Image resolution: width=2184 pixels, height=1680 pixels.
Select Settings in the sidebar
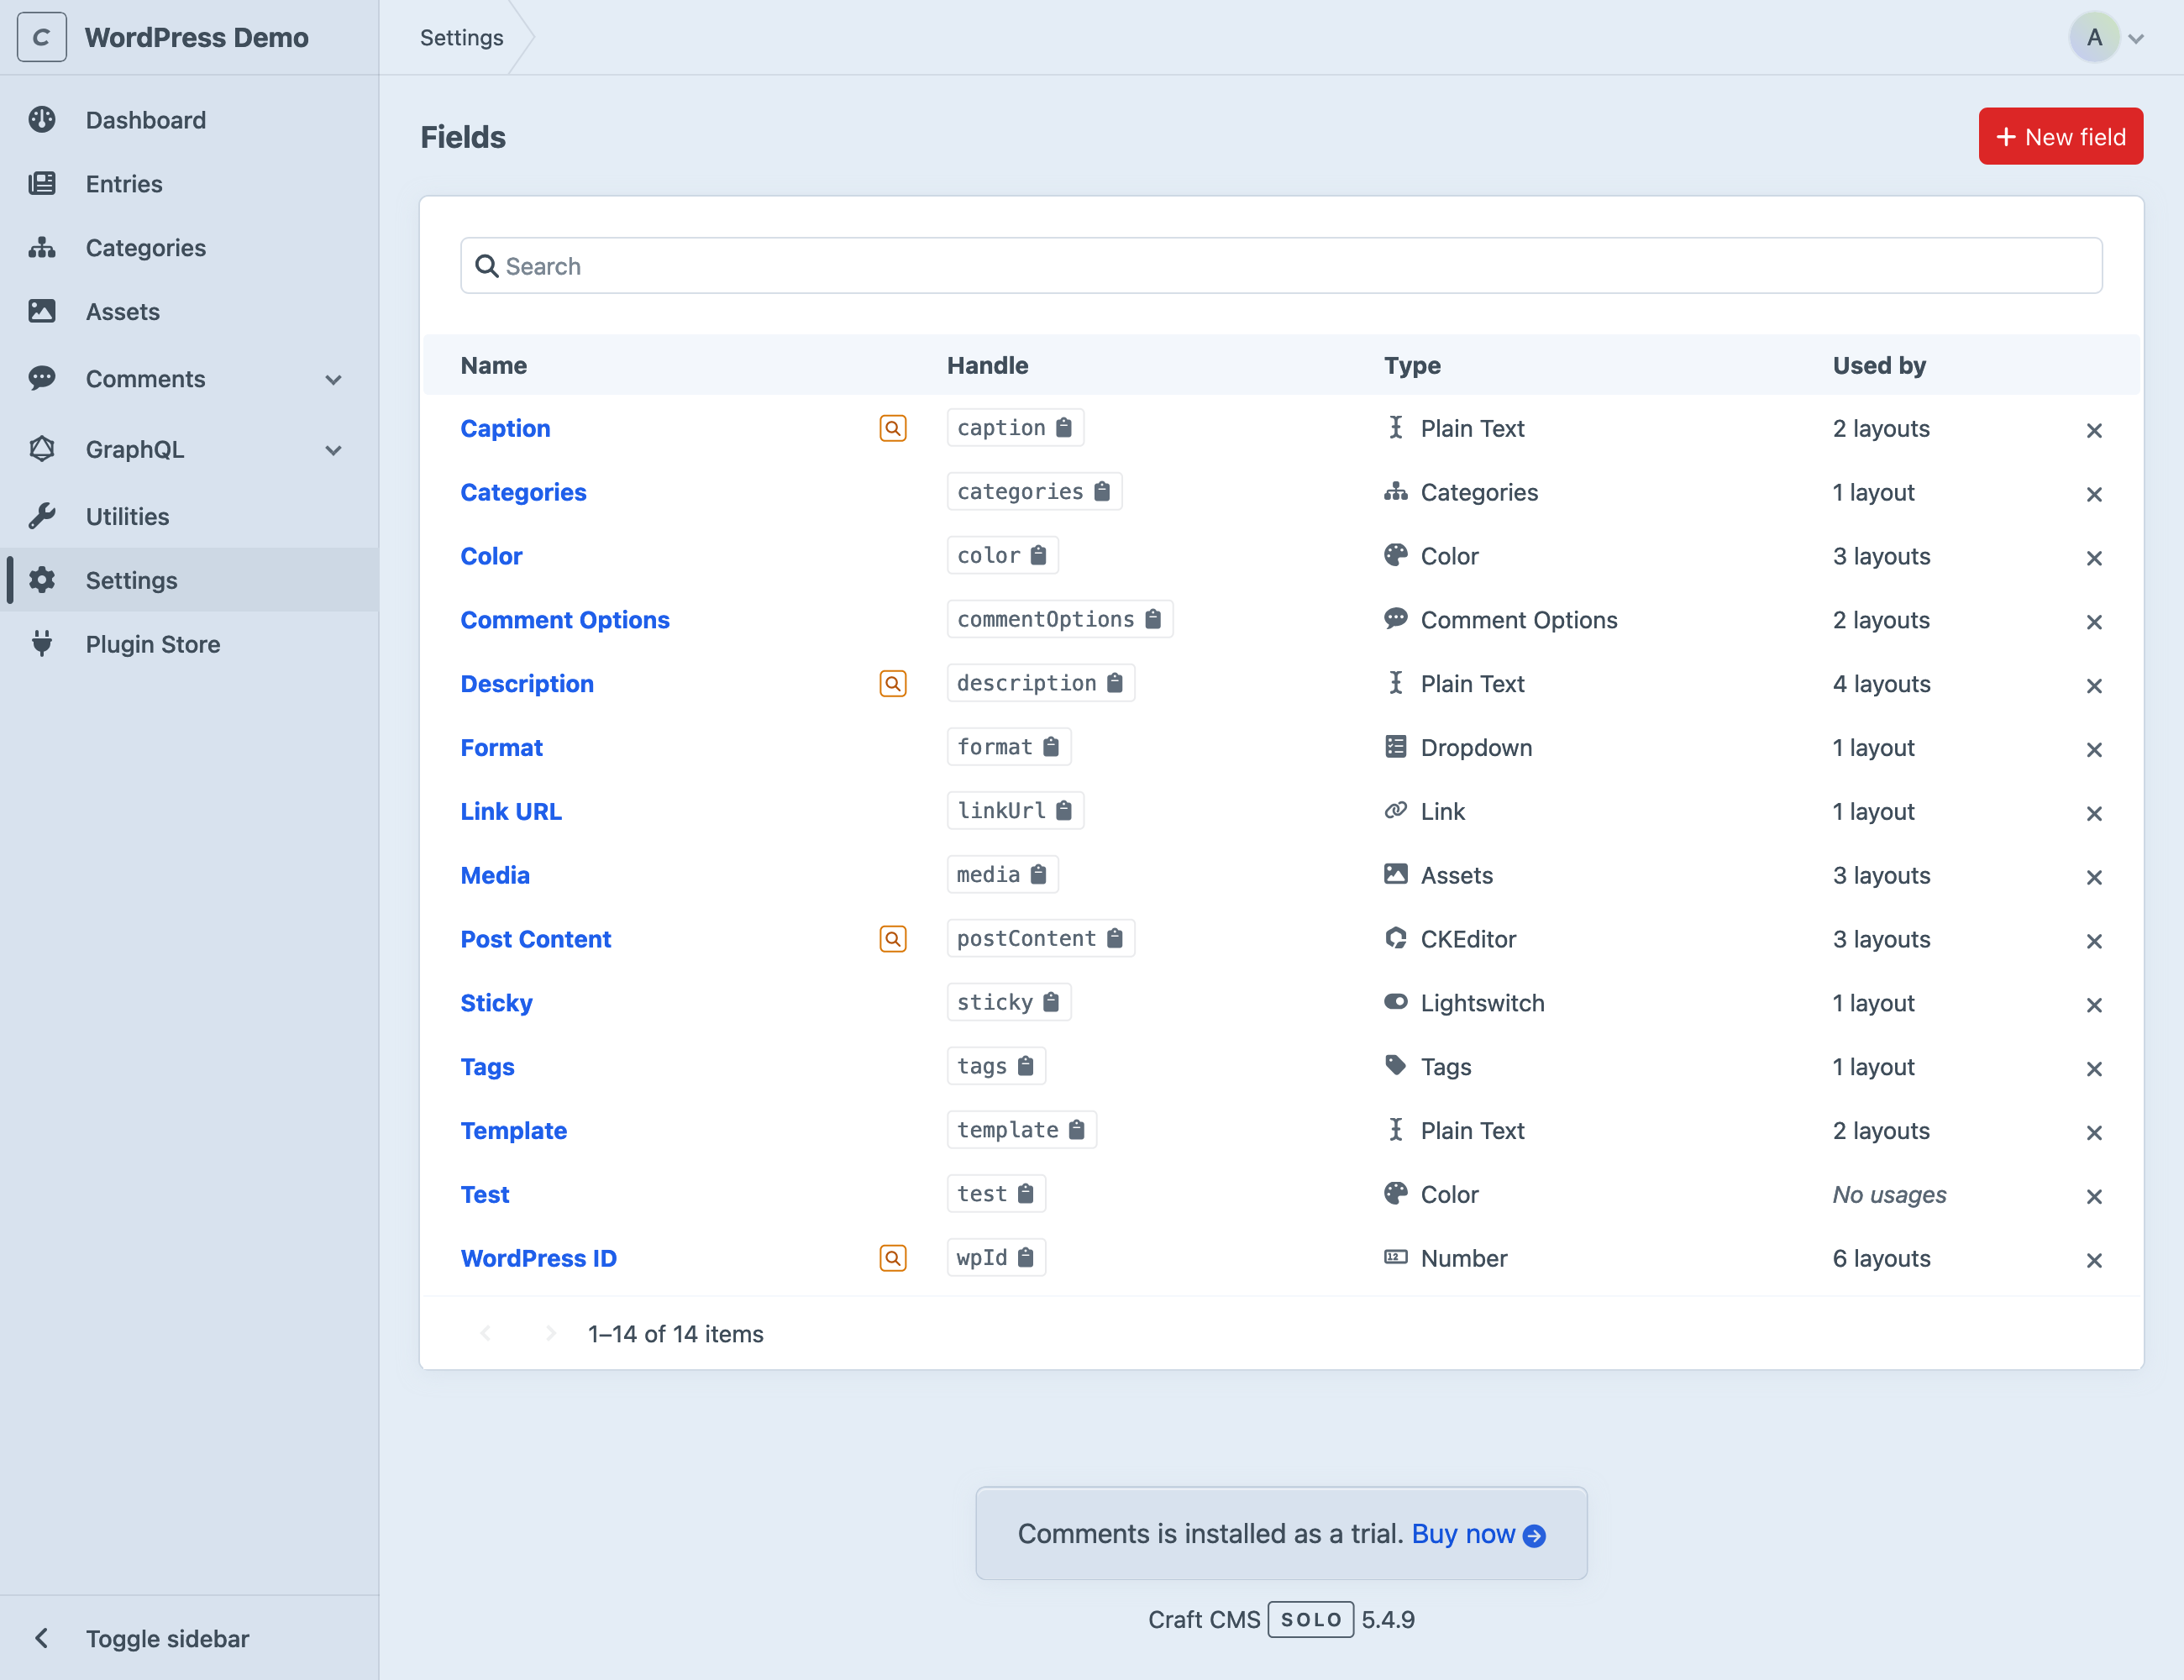[190, 580]
